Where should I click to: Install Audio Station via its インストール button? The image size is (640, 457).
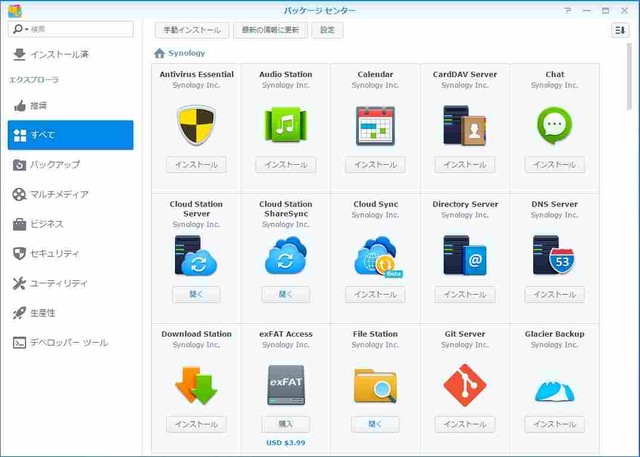(x=286, y=164)
